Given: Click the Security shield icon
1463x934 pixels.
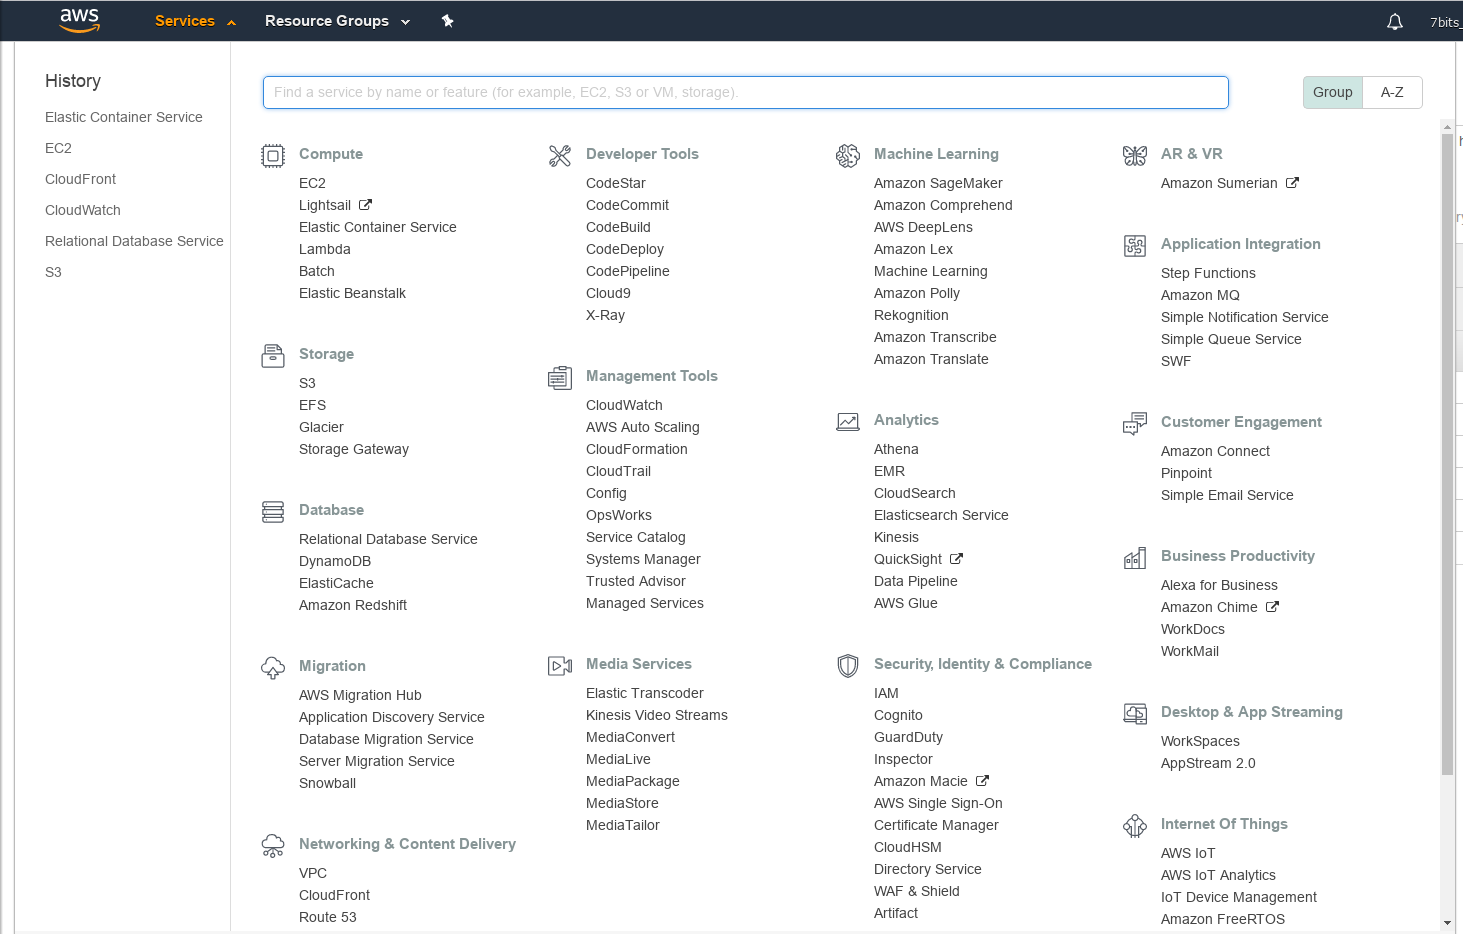Looking at the screenshot, I should tap(848, 666).
